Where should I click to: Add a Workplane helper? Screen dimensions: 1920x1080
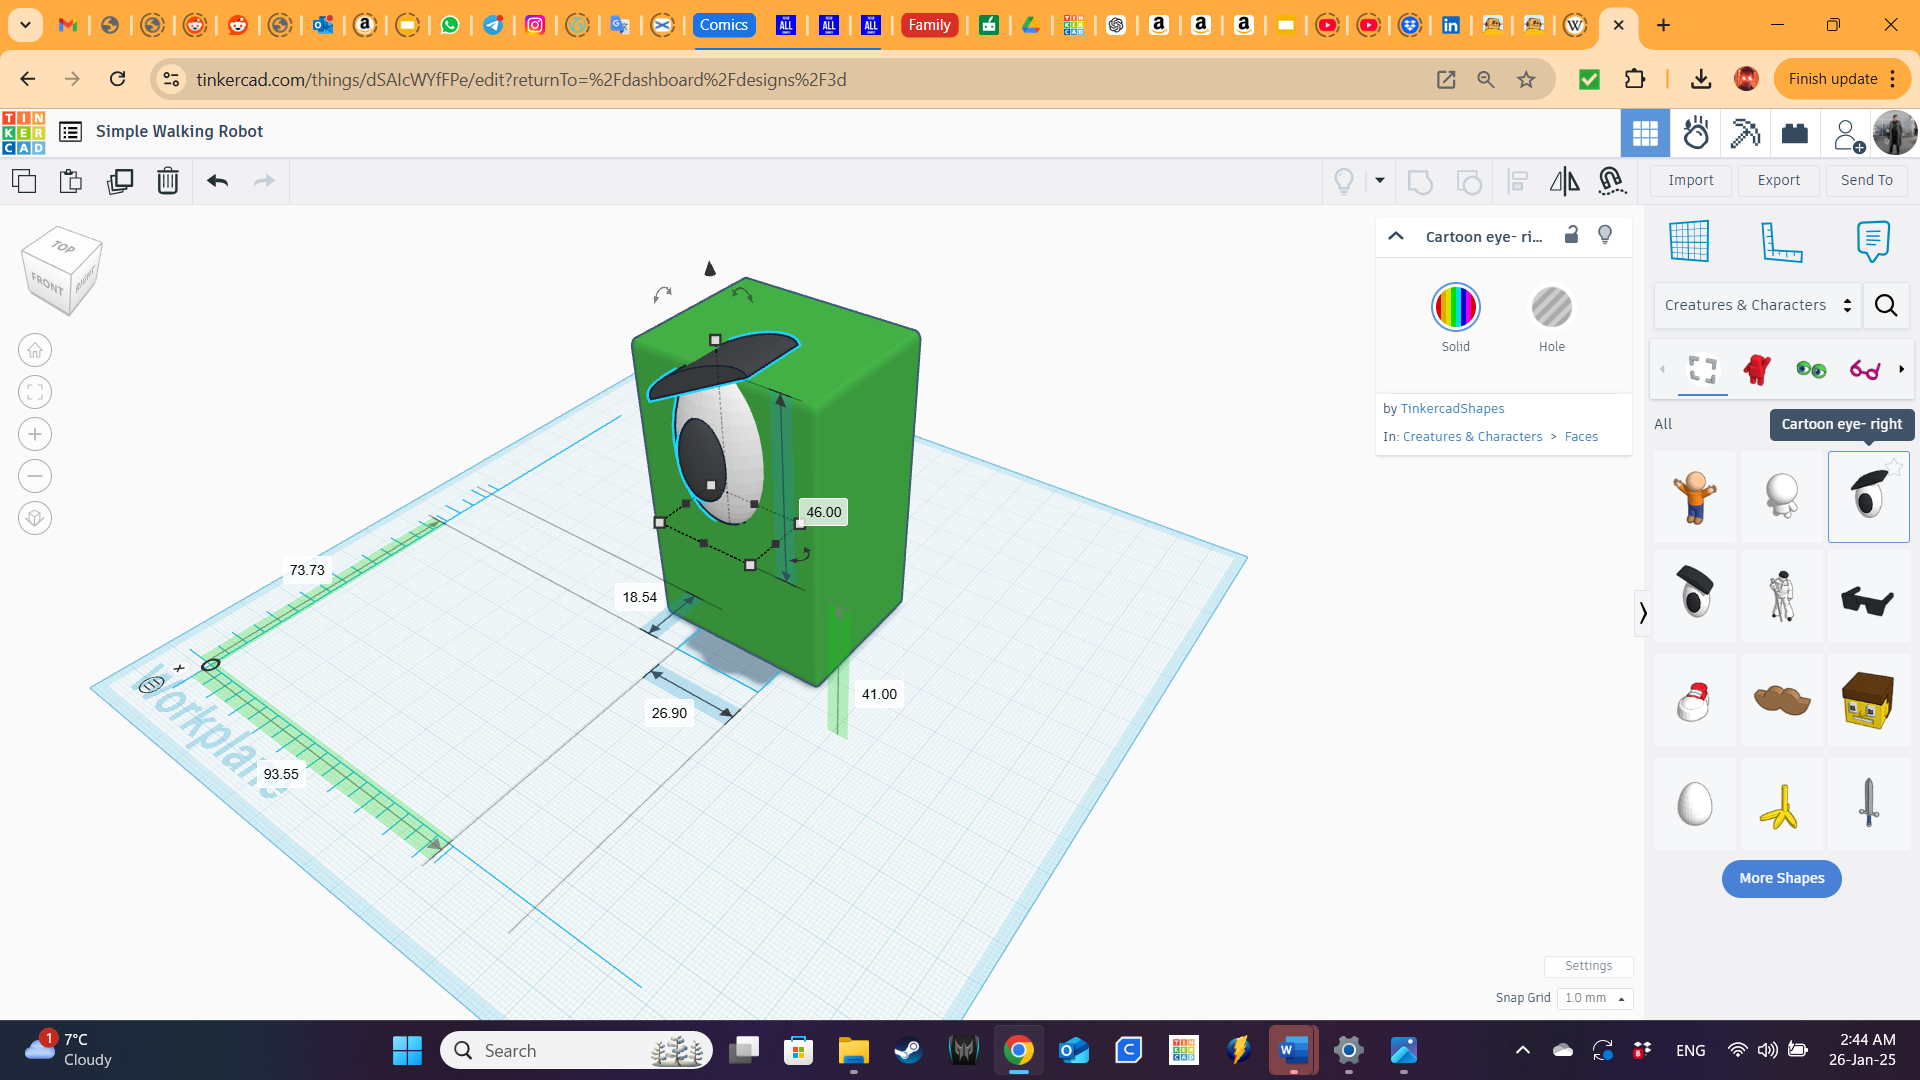(x=1690, y=241)
